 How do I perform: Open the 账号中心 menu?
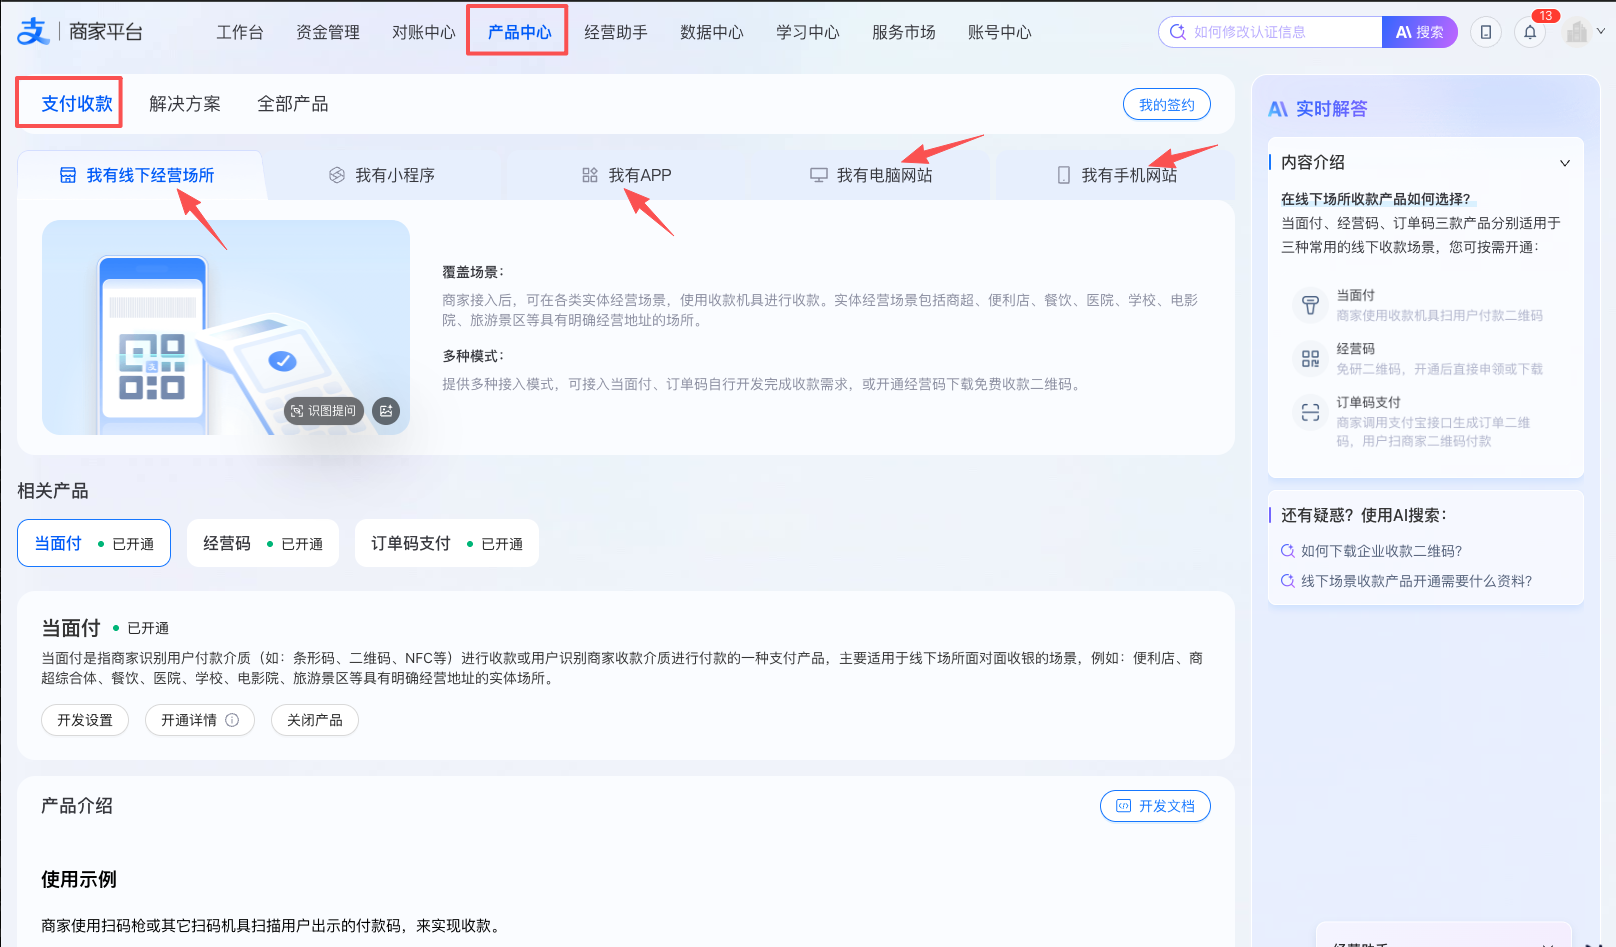tap(1000, 32)
